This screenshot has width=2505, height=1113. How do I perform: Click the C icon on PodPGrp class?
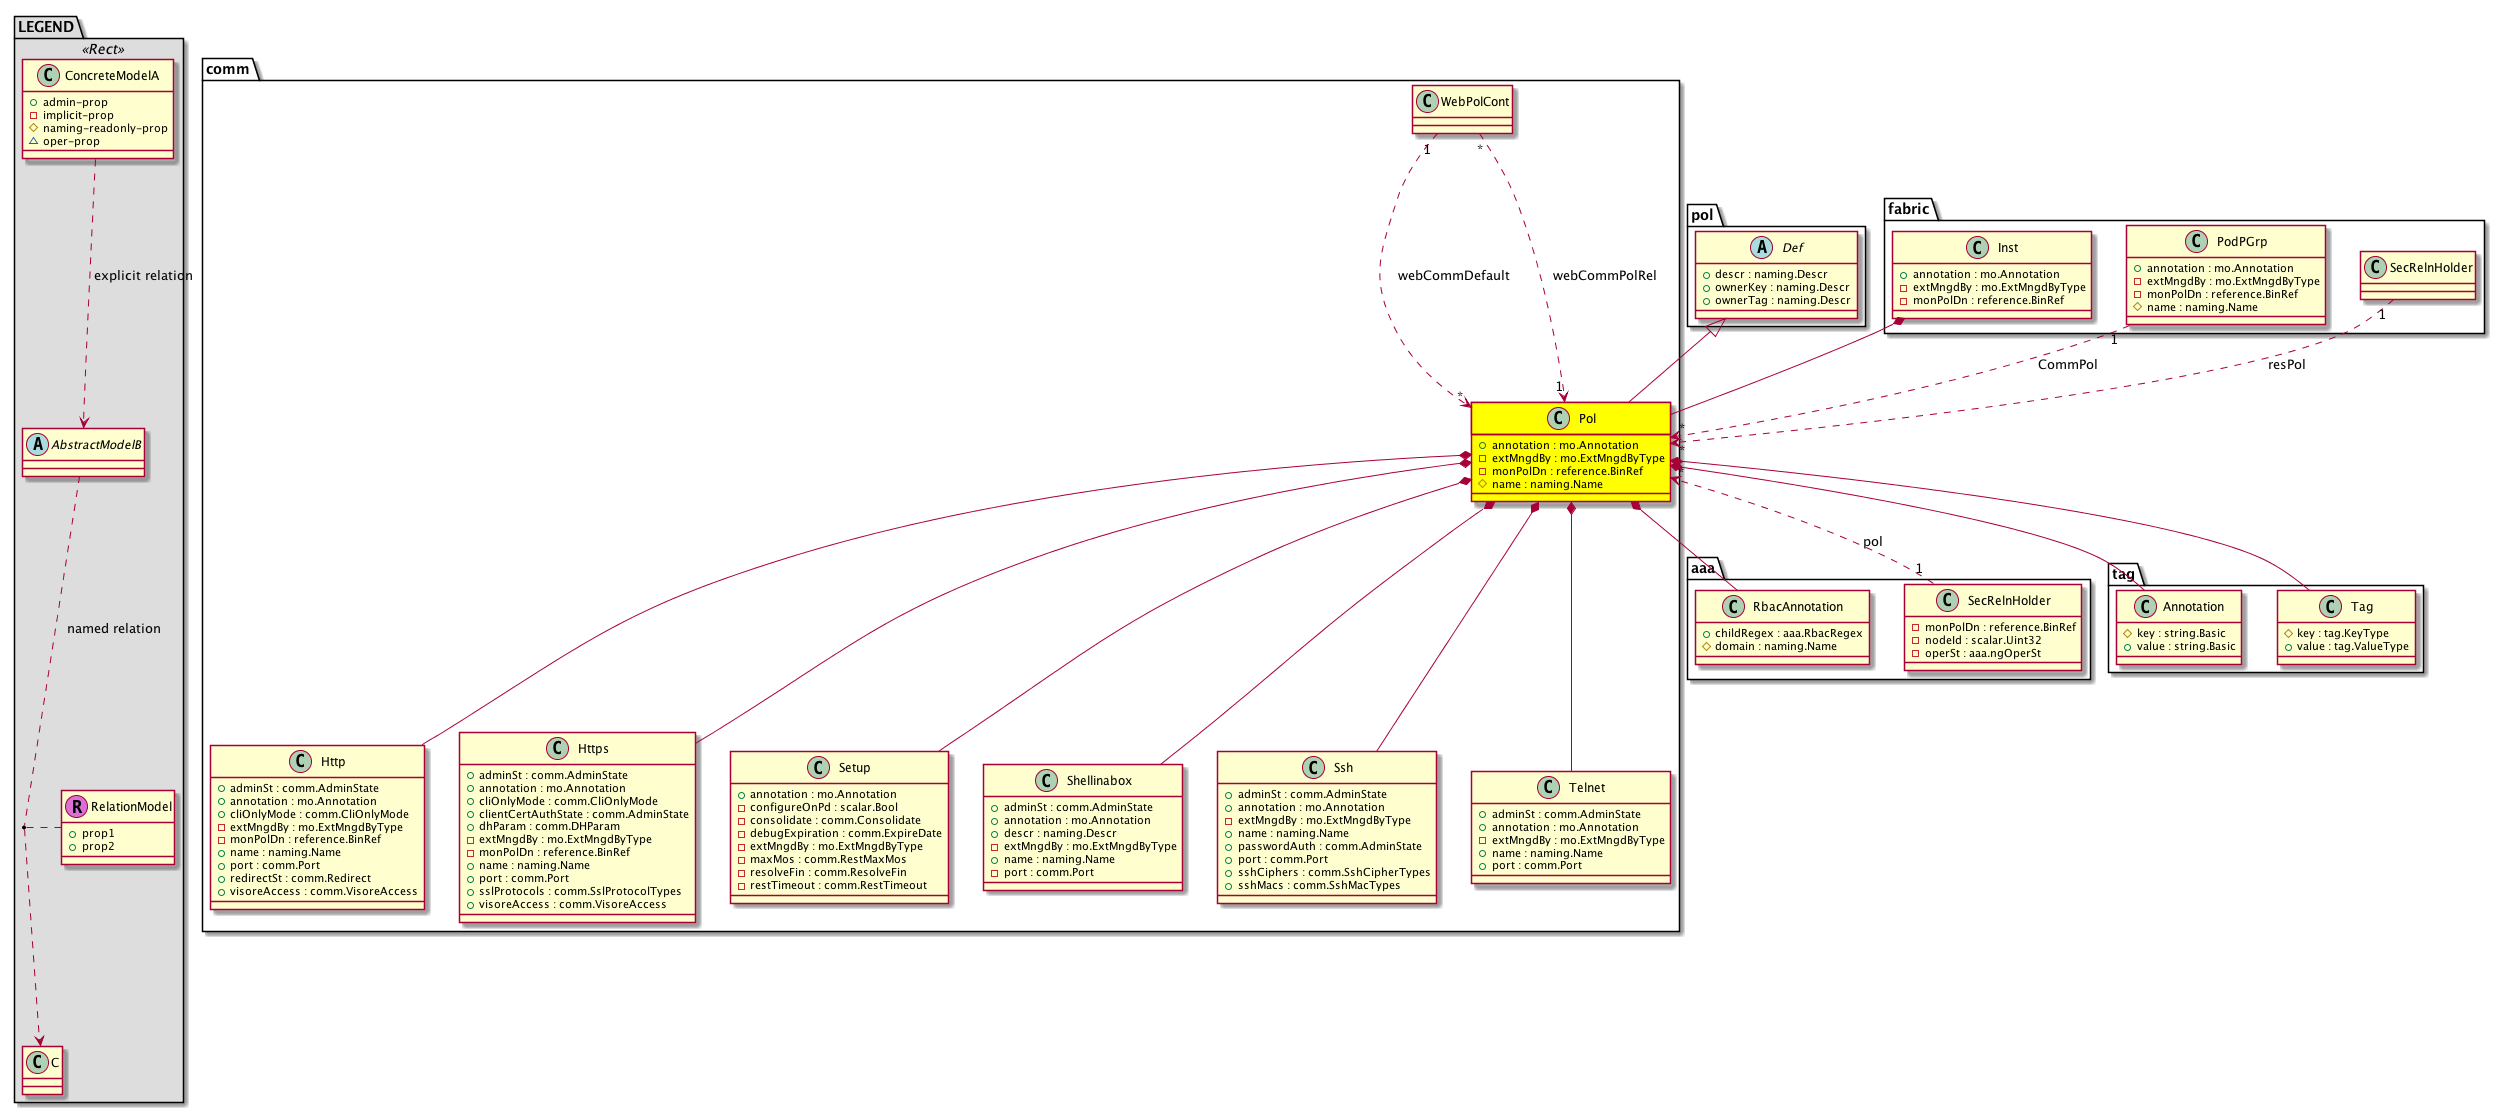coord(2196,241)
